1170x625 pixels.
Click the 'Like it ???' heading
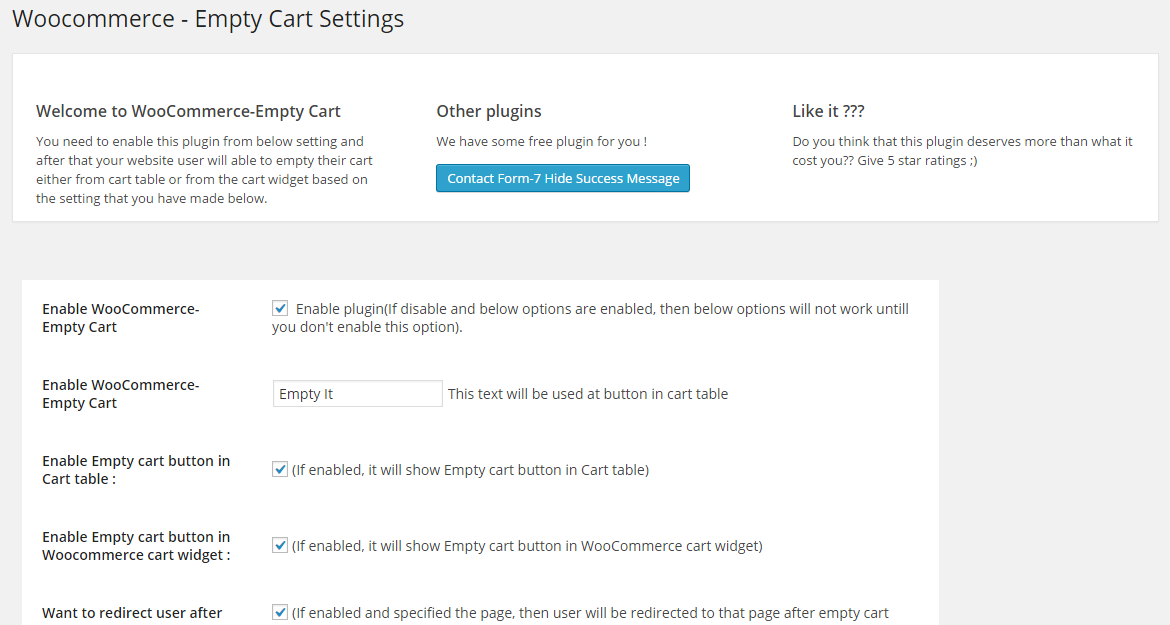(x=828, y=111)
